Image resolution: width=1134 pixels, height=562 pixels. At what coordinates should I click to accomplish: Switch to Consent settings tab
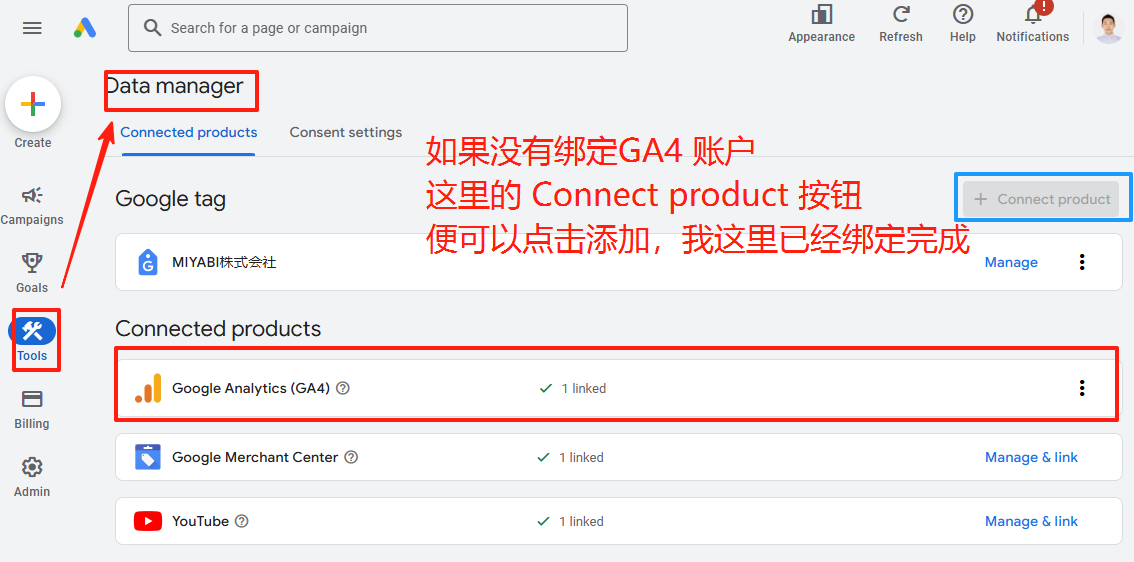346,132
